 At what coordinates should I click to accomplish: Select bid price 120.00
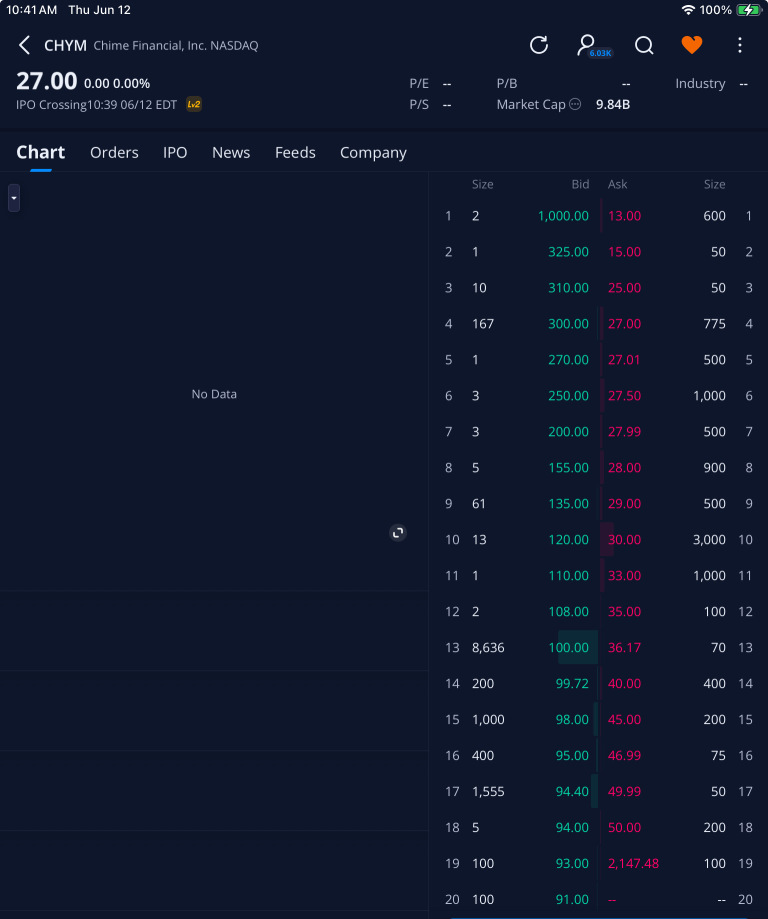[x=568, y=540]
